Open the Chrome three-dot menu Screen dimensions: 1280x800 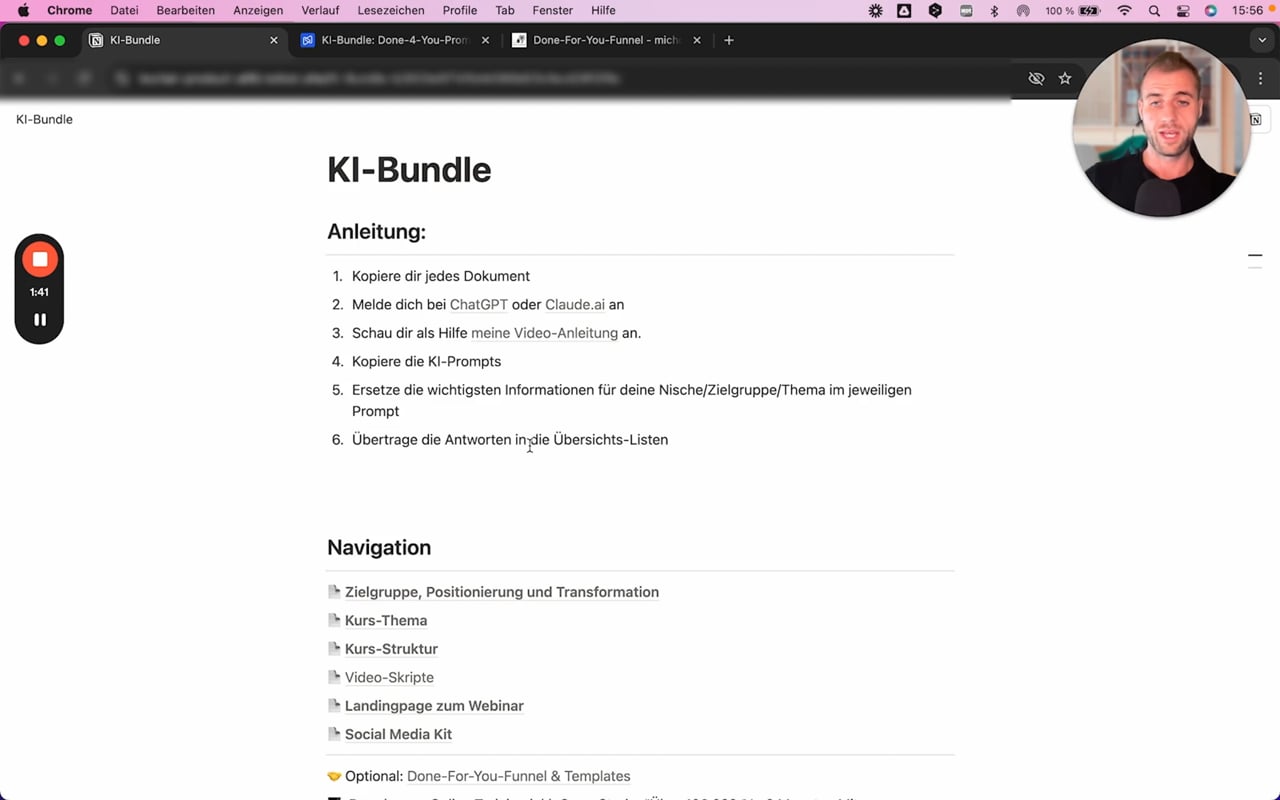1260,78
